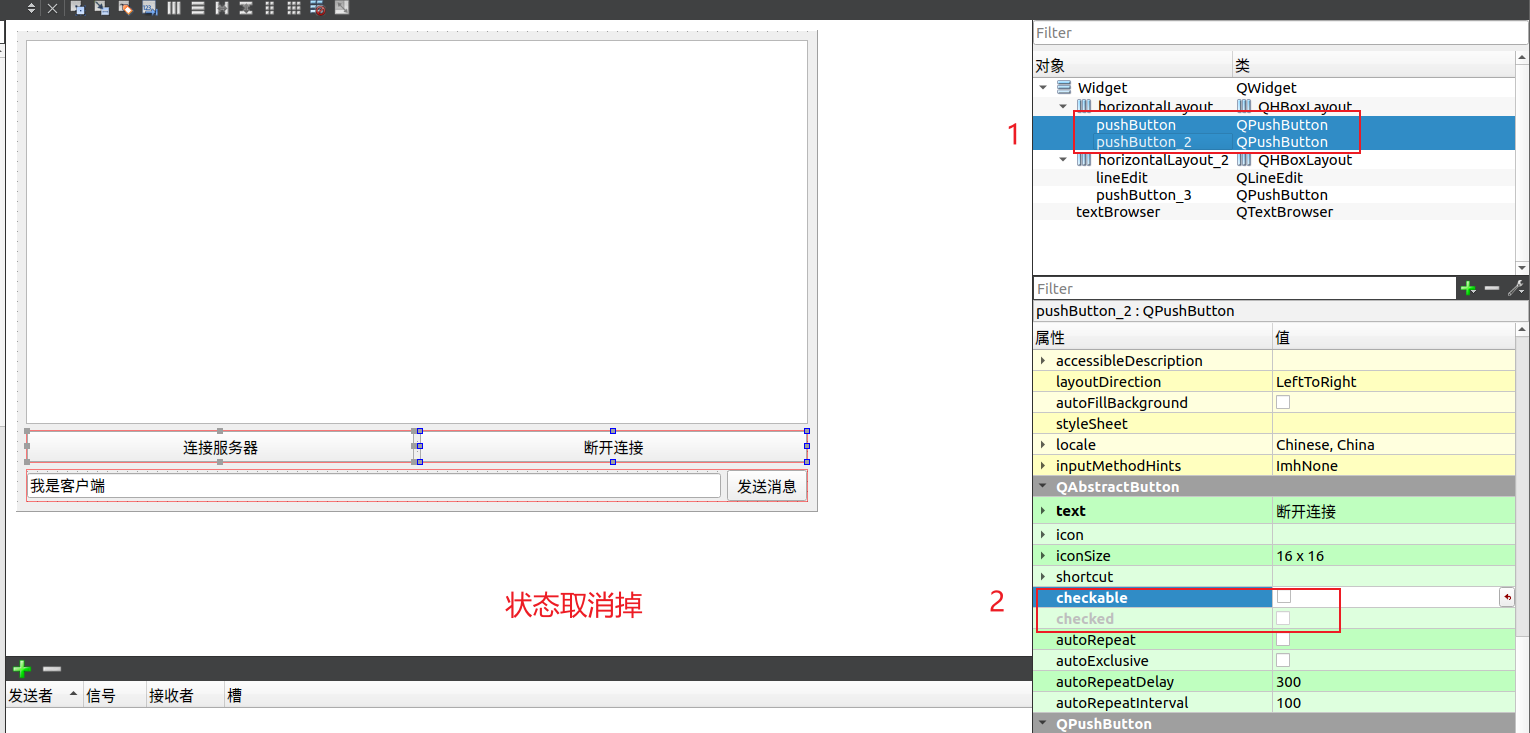Click the styleSheet property row
The image size is (1530, 733).
(1274, 424)
